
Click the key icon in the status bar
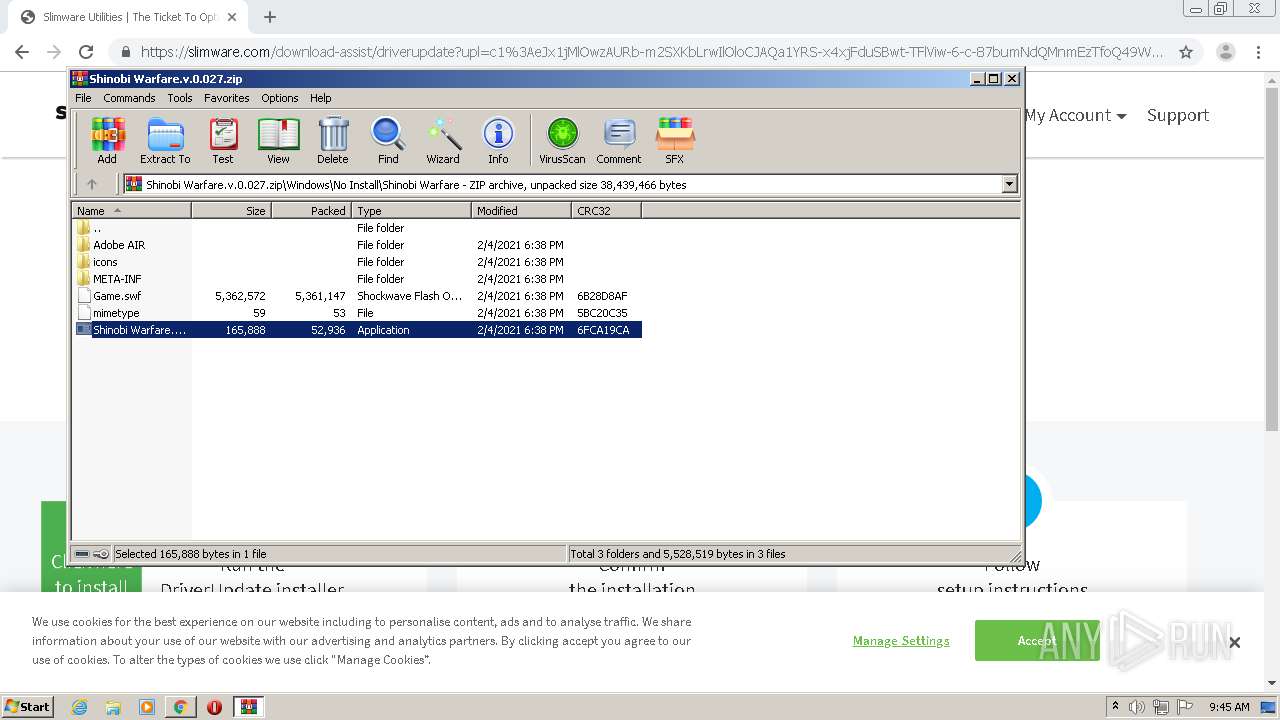coord(101,554)
